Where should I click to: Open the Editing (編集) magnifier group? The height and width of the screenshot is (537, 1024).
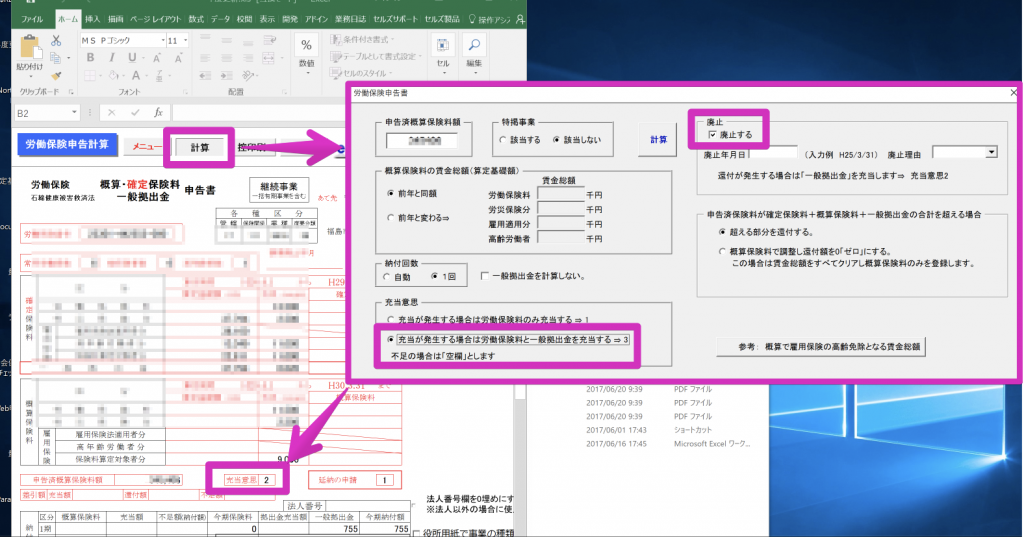(474, 52)
